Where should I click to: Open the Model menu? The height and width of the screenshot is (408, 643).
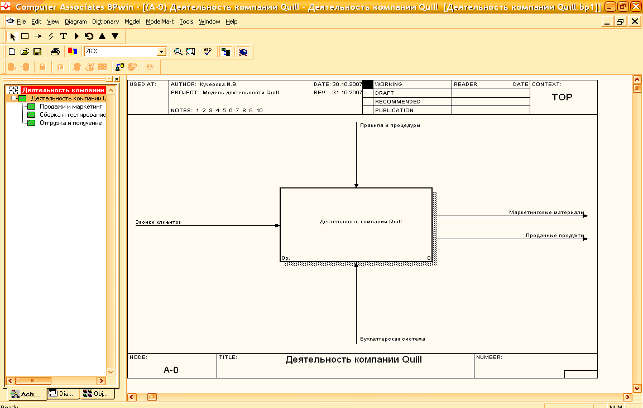coord(132,22)
